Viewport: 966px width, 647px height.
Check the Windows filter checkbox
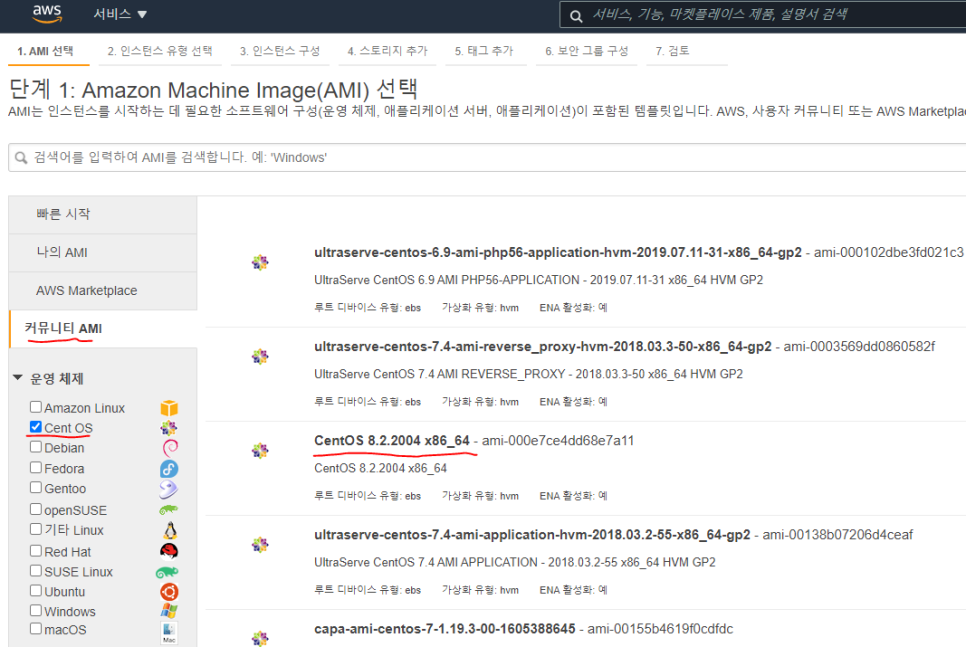pos(36,610)
